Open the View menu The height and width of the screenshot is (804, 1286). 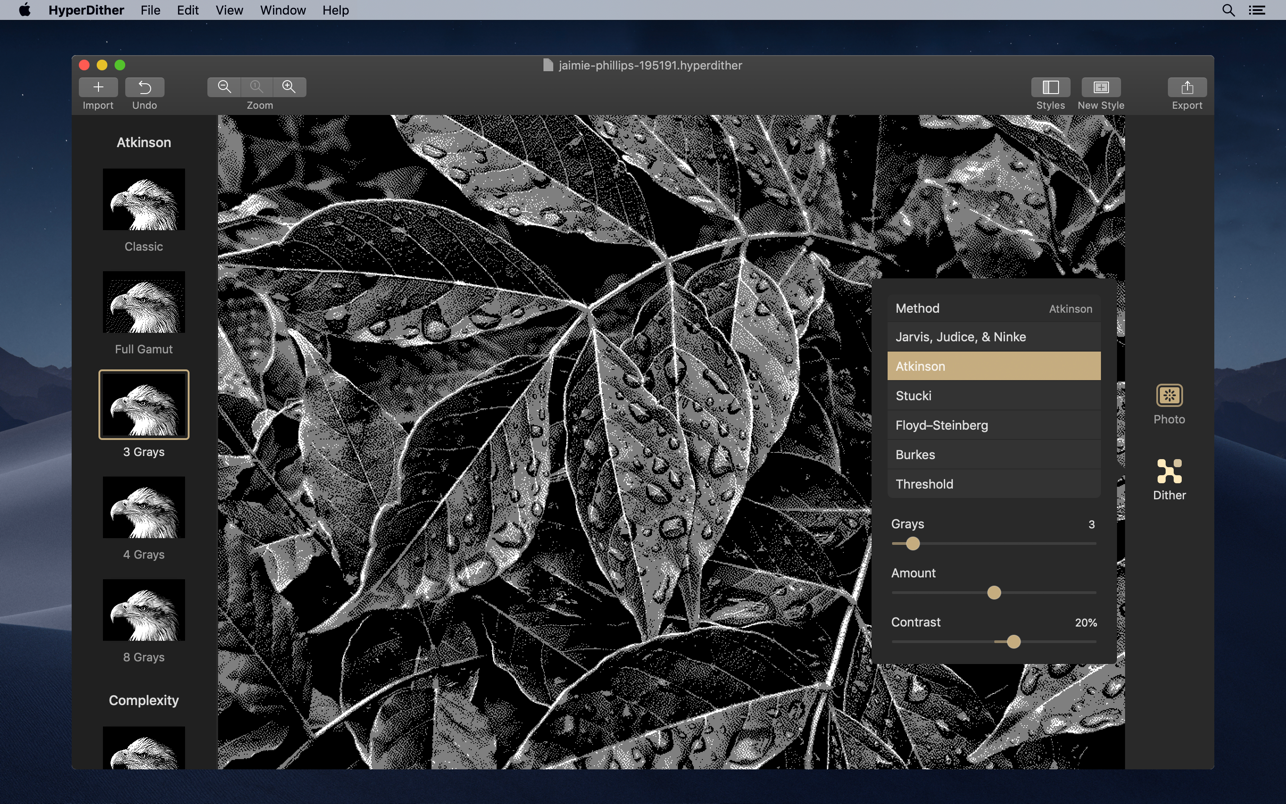(229, 10)
